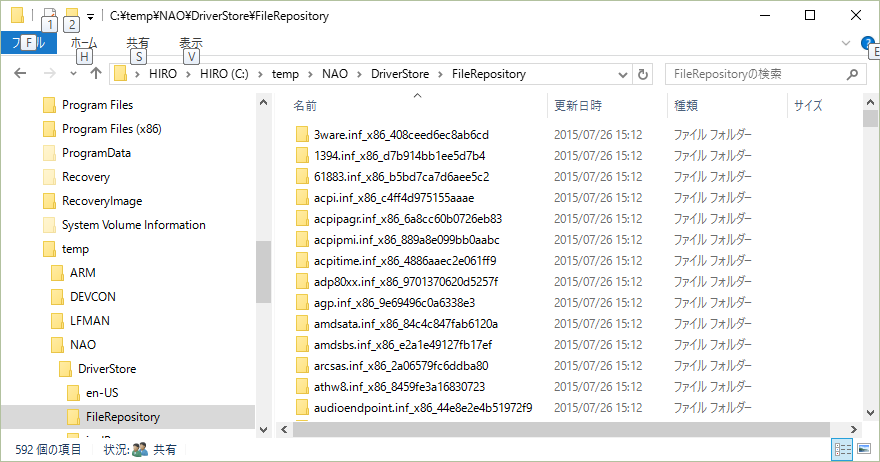This screenshot has width=880, height=462.
Task: Navigate to DriverStore in the breadcrumb
Action: (398, 73)
